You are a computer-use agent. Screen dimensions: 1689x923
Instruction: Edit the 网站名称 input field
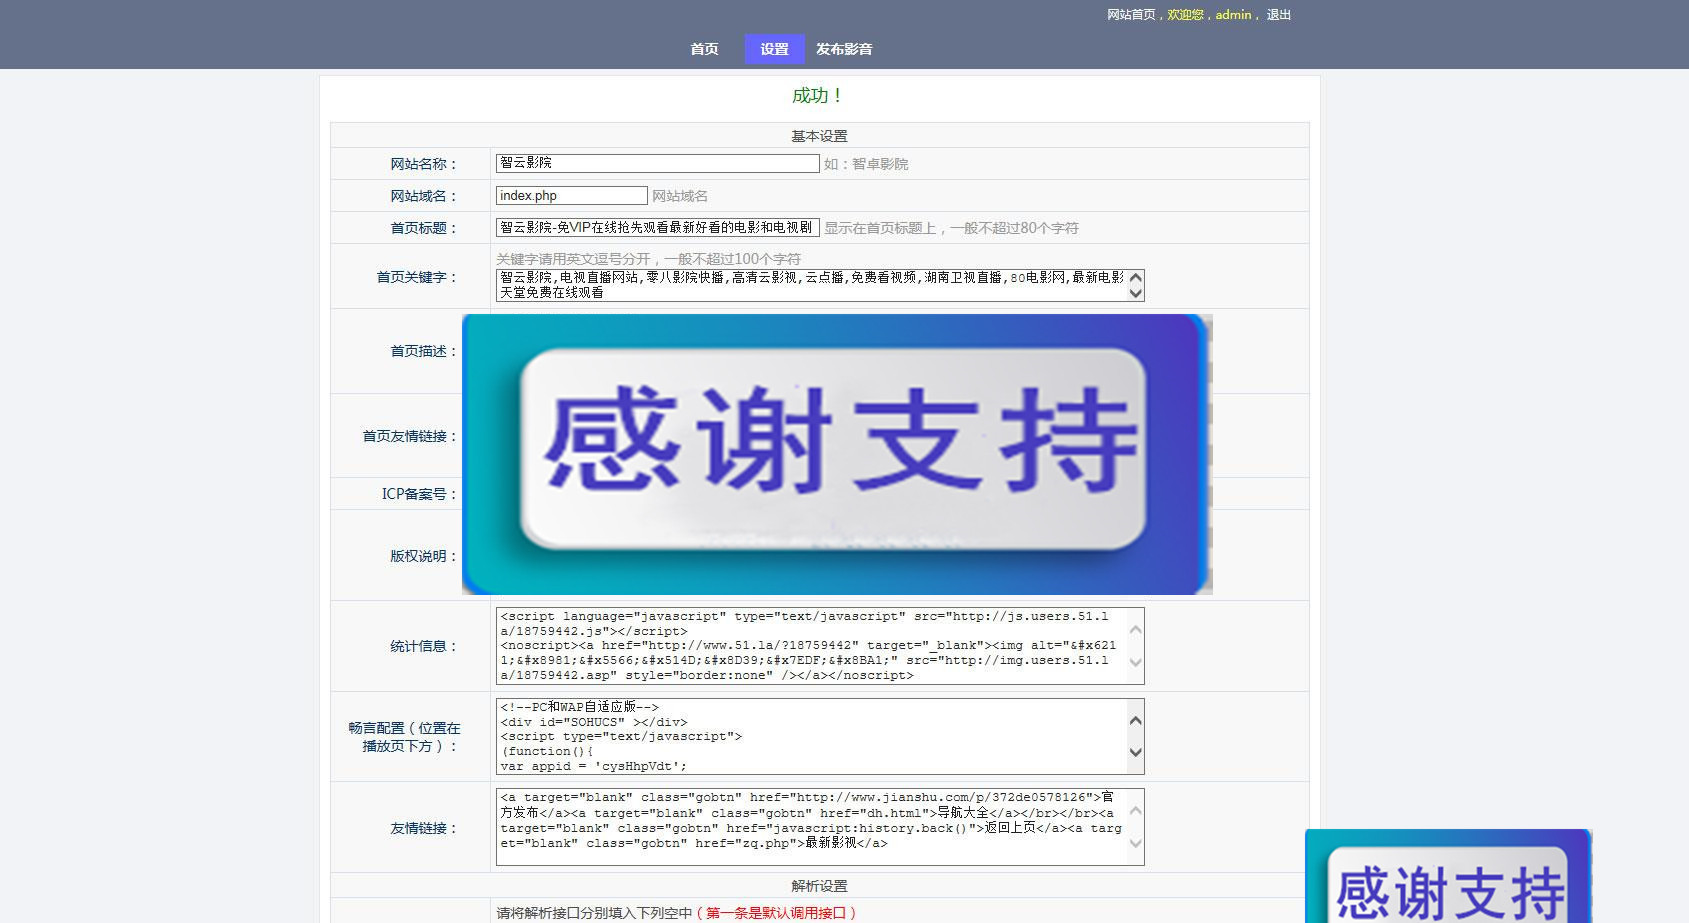coord(658,163)
